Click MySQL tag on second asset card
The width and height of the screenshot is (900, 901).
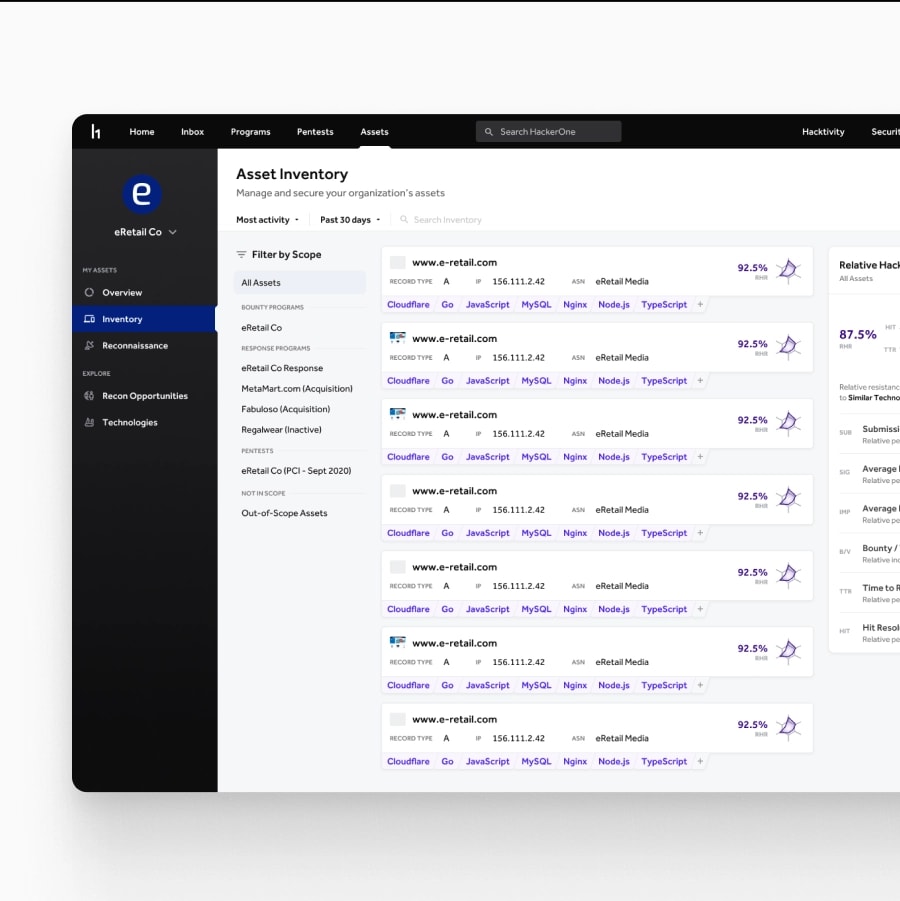(536, 380)
